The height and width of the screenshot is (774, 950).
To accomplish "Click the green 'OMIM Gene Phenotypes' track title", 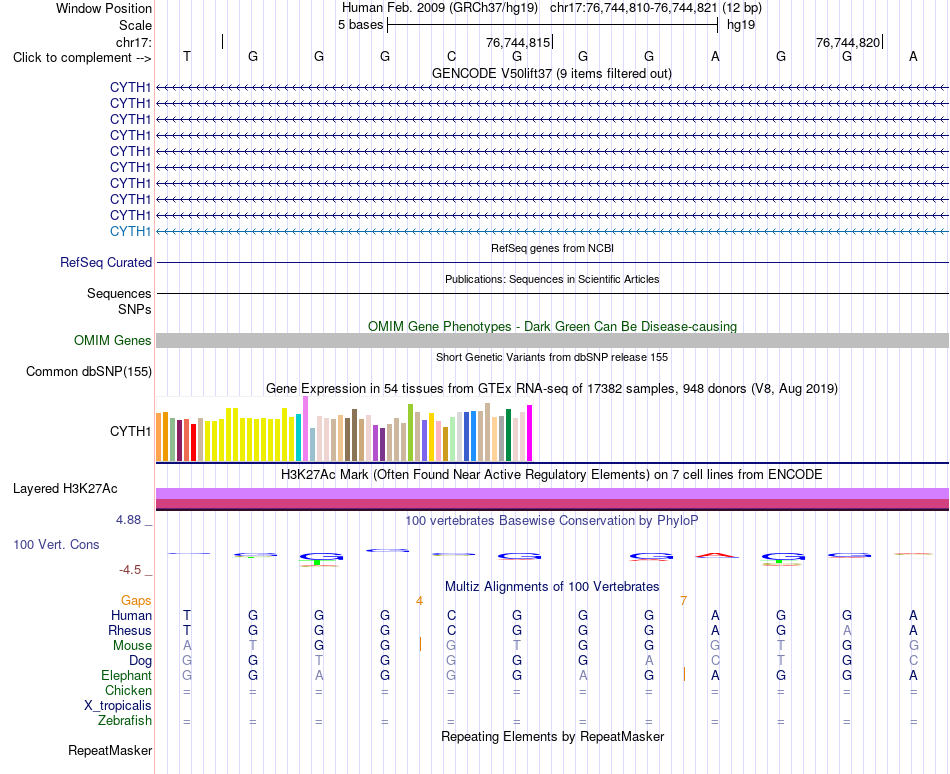I will point(553,326).
